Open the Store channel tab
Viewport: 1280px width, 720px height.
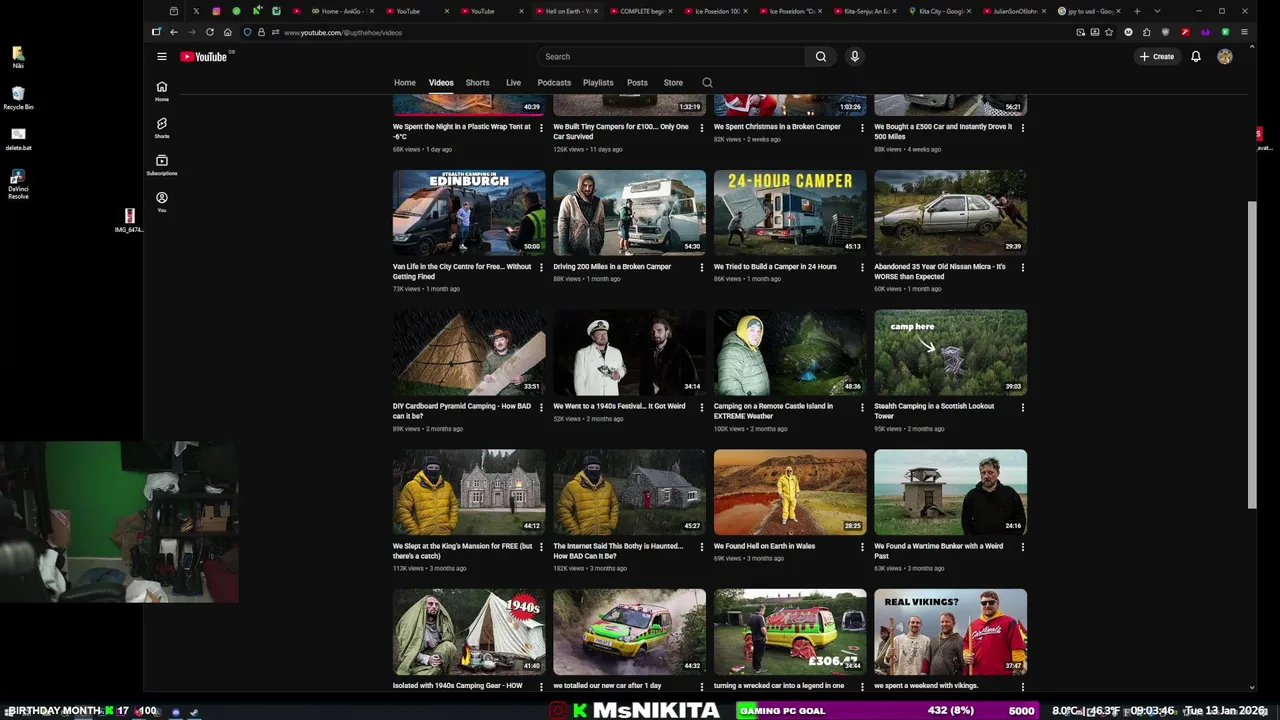[673, 83]
